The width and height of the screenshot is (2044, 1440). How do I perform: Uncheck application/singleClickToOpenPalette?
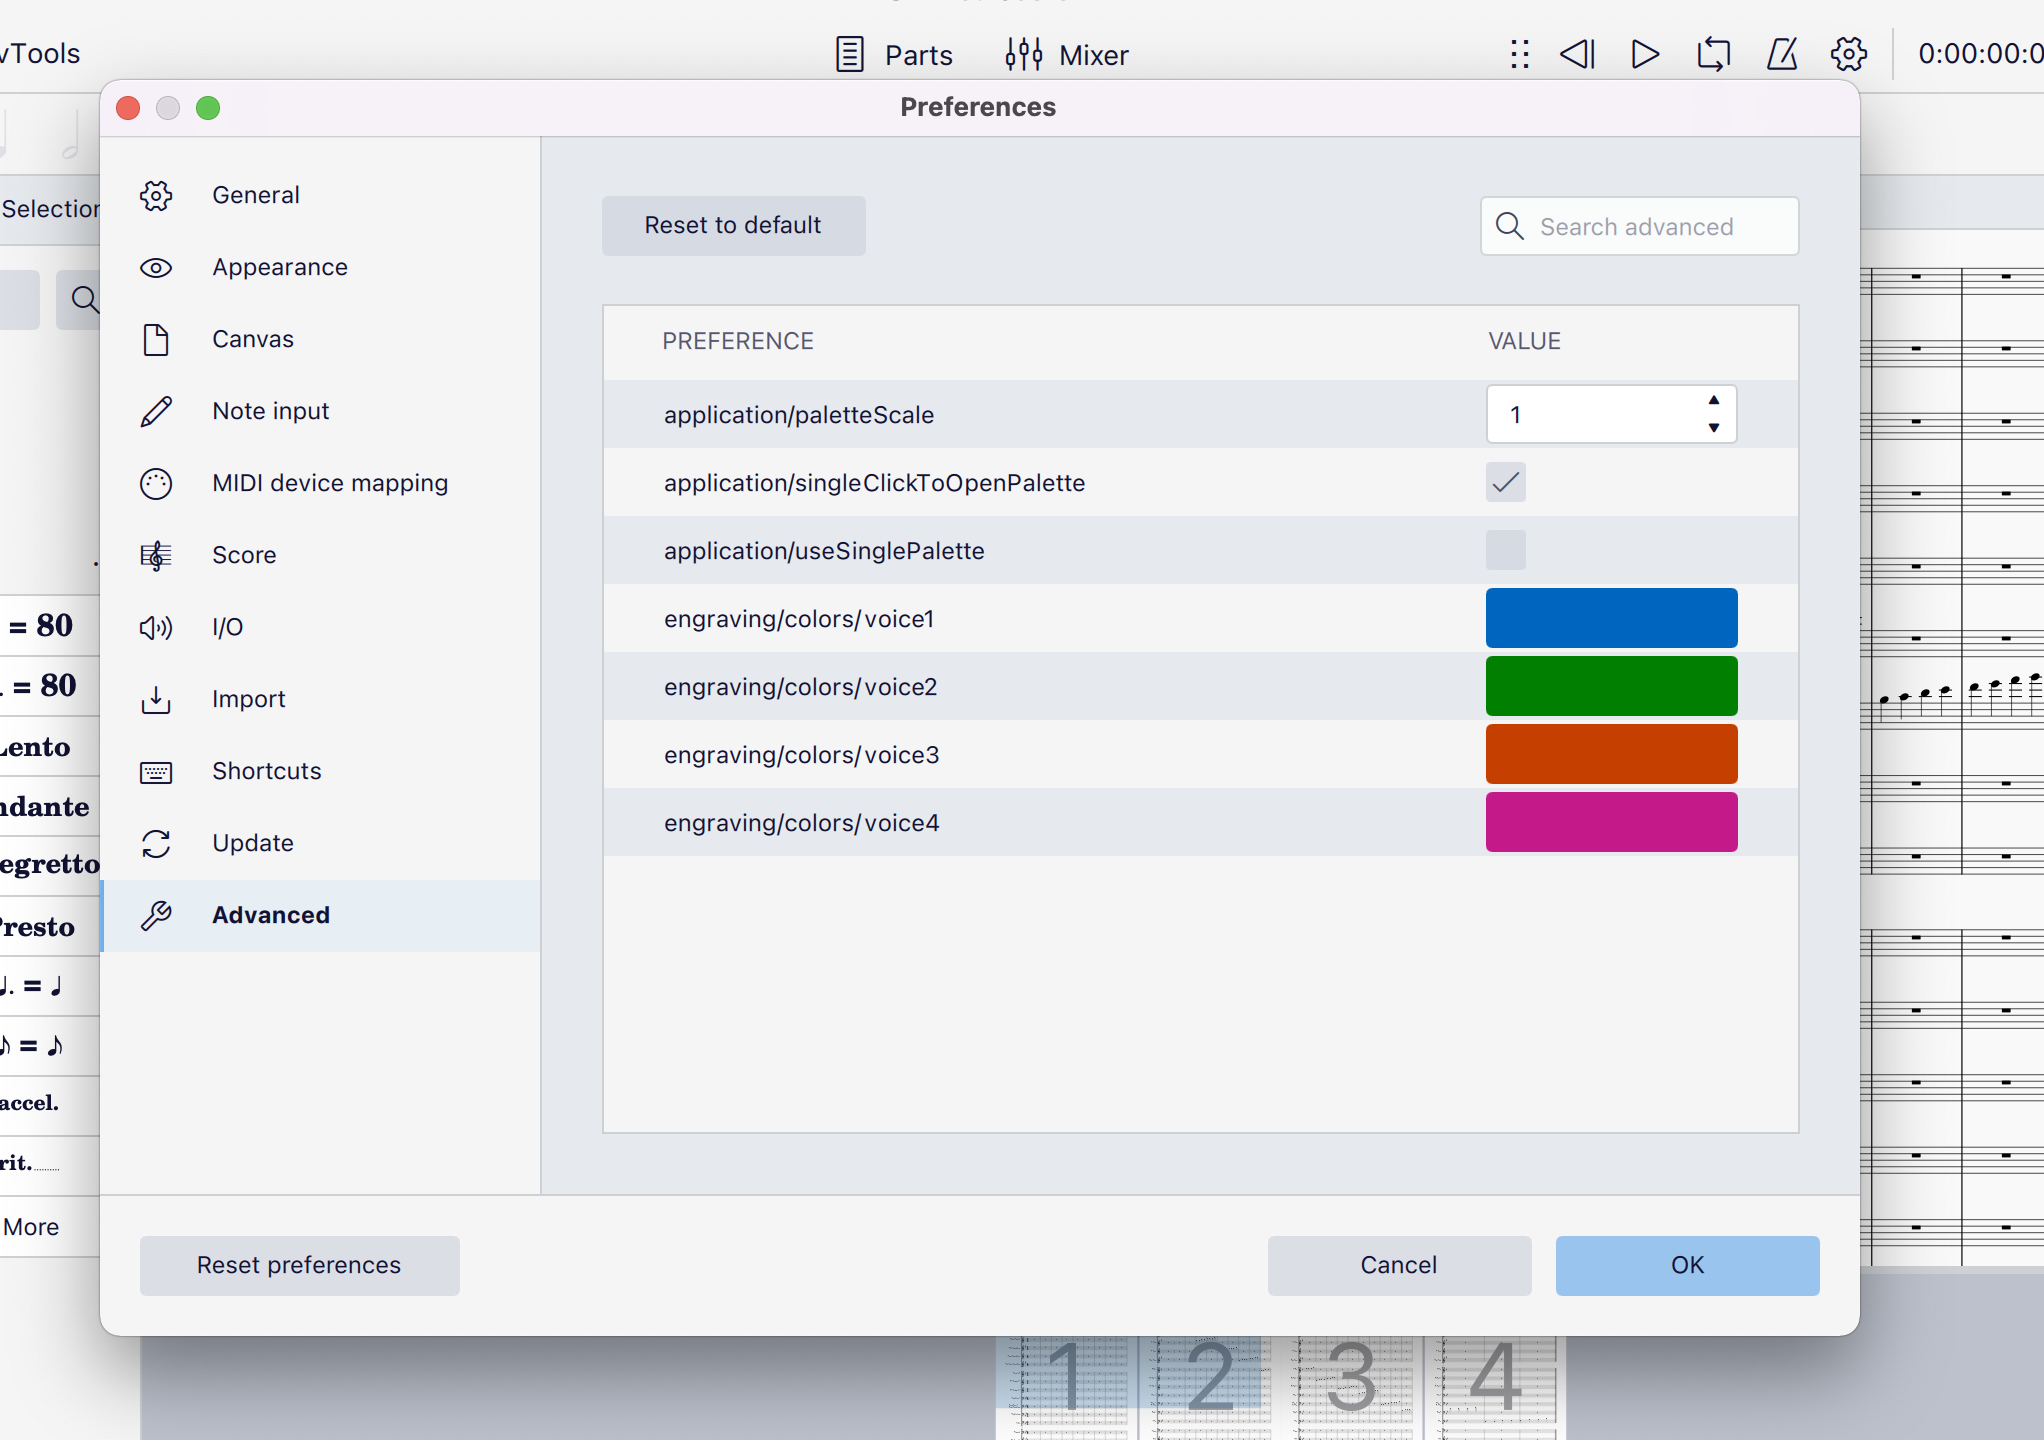pyautogui.click(x=1505, y=482)
